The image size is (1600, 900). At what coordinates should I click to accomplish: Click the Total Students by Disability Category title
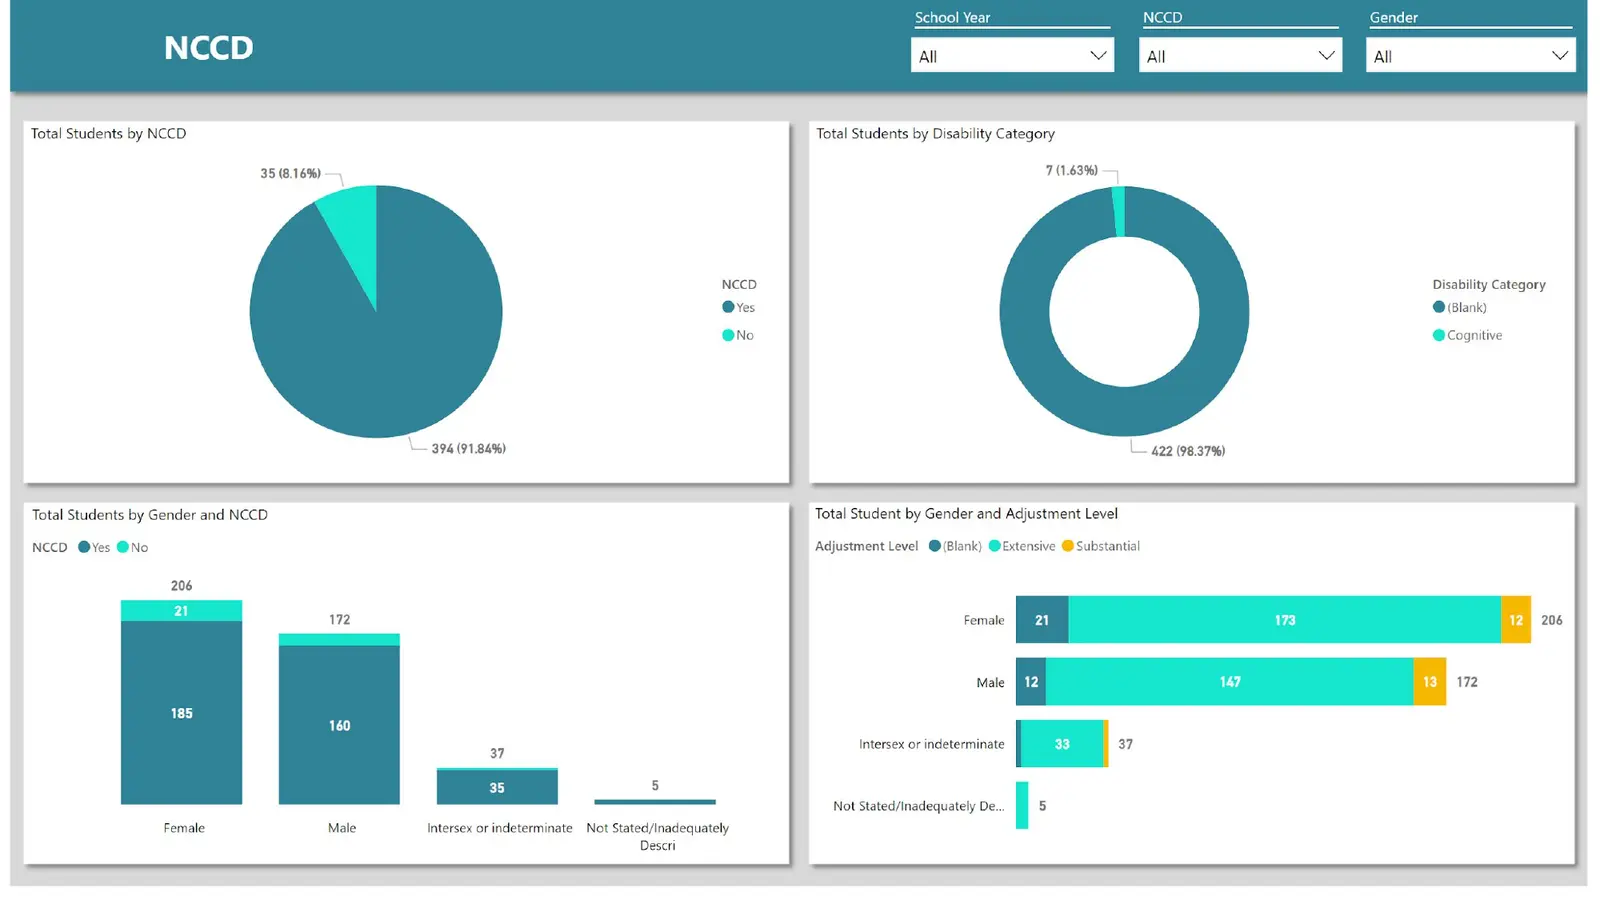[935, 133]
